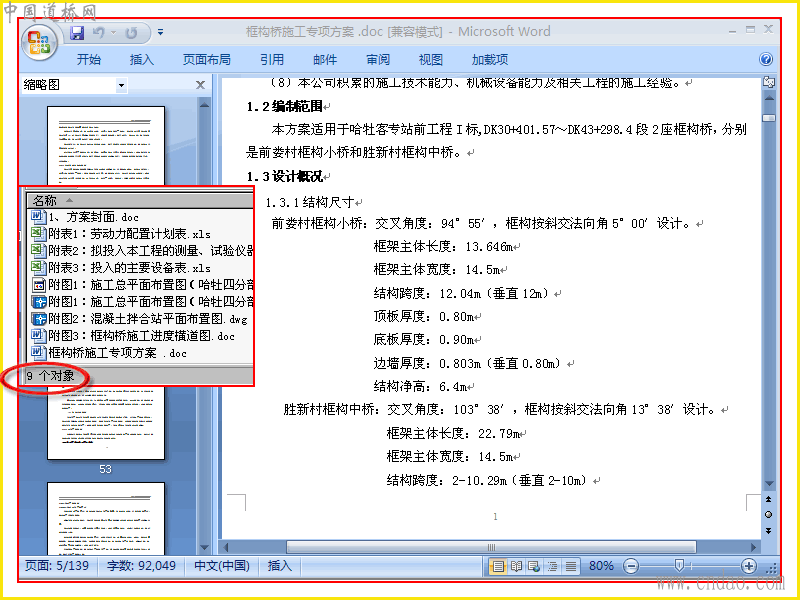Viewport: 800px width, 600px height.
Task: Switch to Full Screen Reading view icon
Action: [516, 566]
